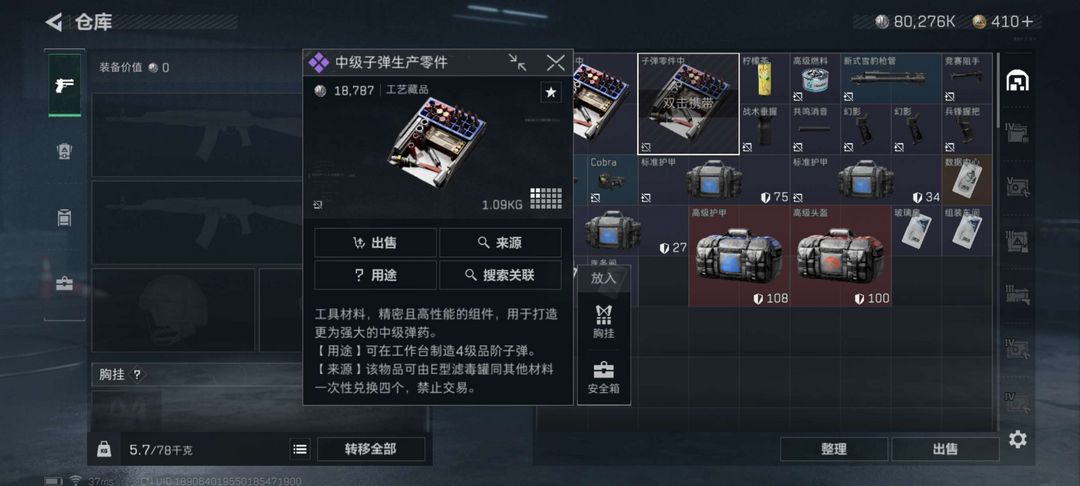Click the 转移全部 button
The width and height of the screenshot is (1080, 486).
(x=371, y=449)
